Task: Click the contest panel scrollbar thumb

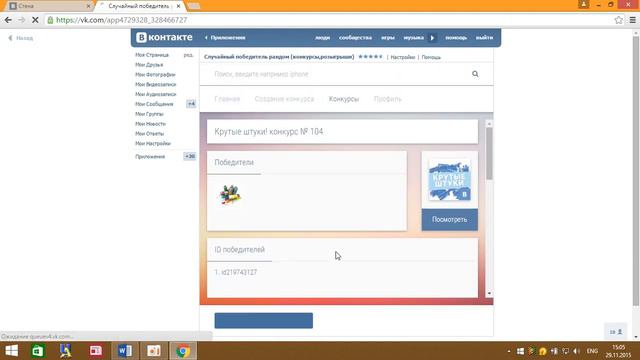Action: [x=489, y=153]
